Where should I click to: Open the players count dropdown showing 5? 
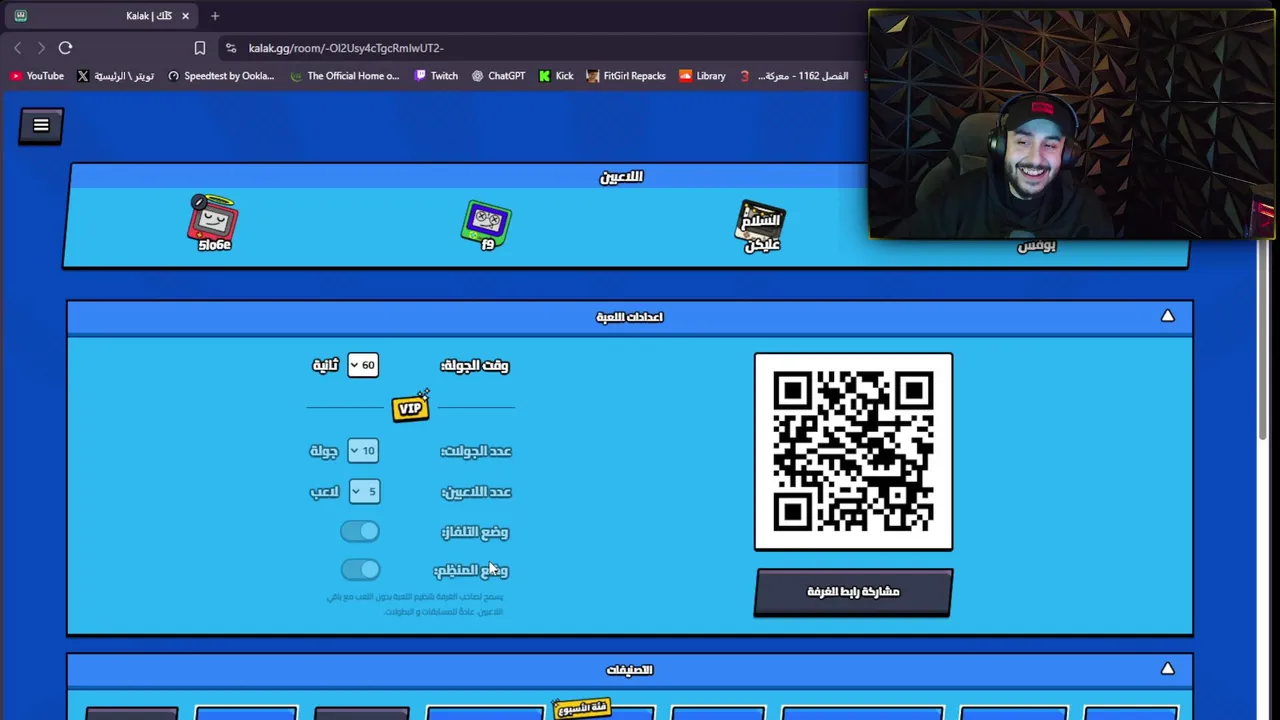365,491
